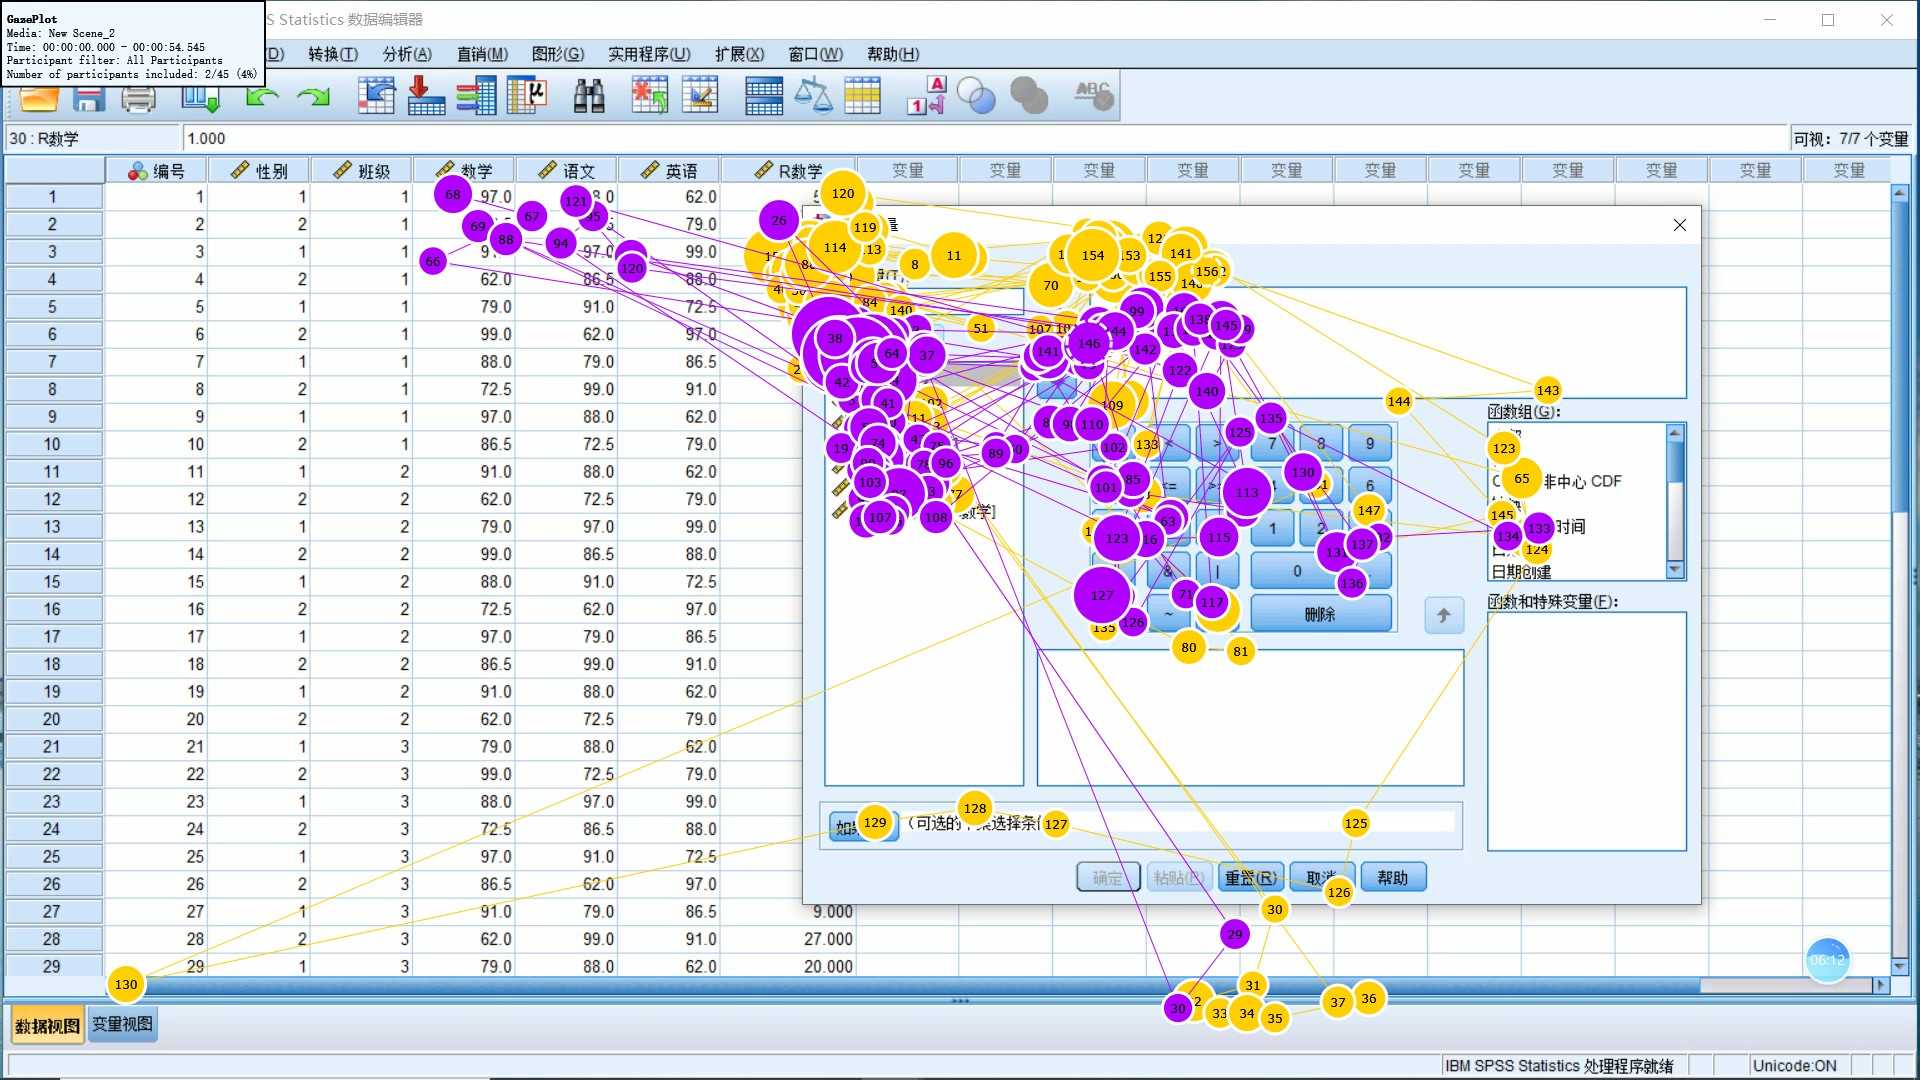The image size is (1920, 1080).
Task: Click the Spell Check ABC icon
Action: point(1093,96)
